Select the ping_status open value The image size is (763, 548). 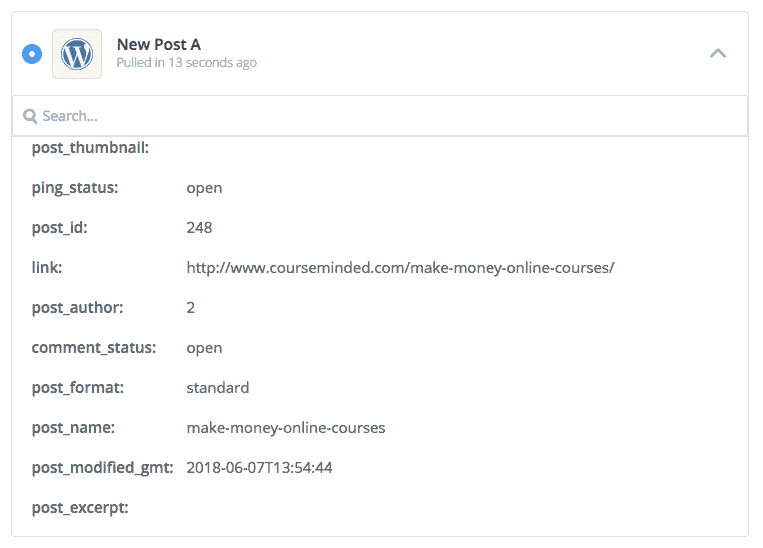[204, 188]
